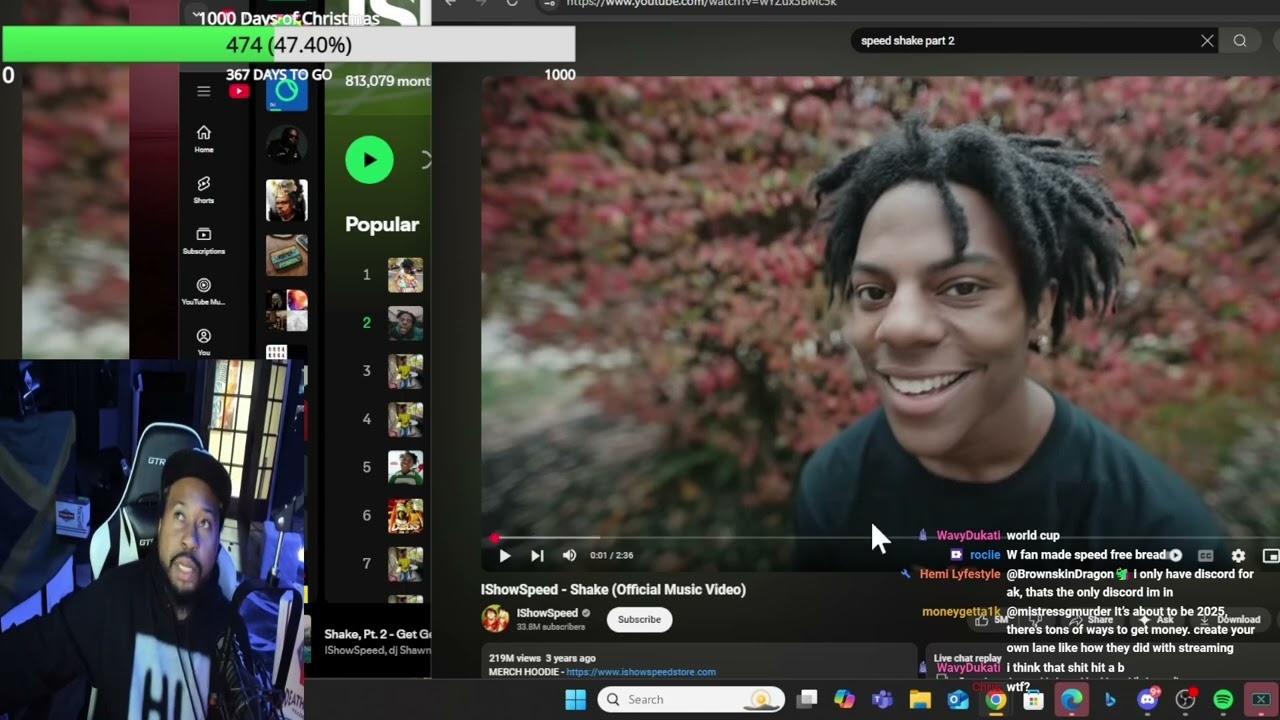Open Microsoft Teams from taskbar
The width and height of the screenshot is (1280, 720).
tap(882, 699)
